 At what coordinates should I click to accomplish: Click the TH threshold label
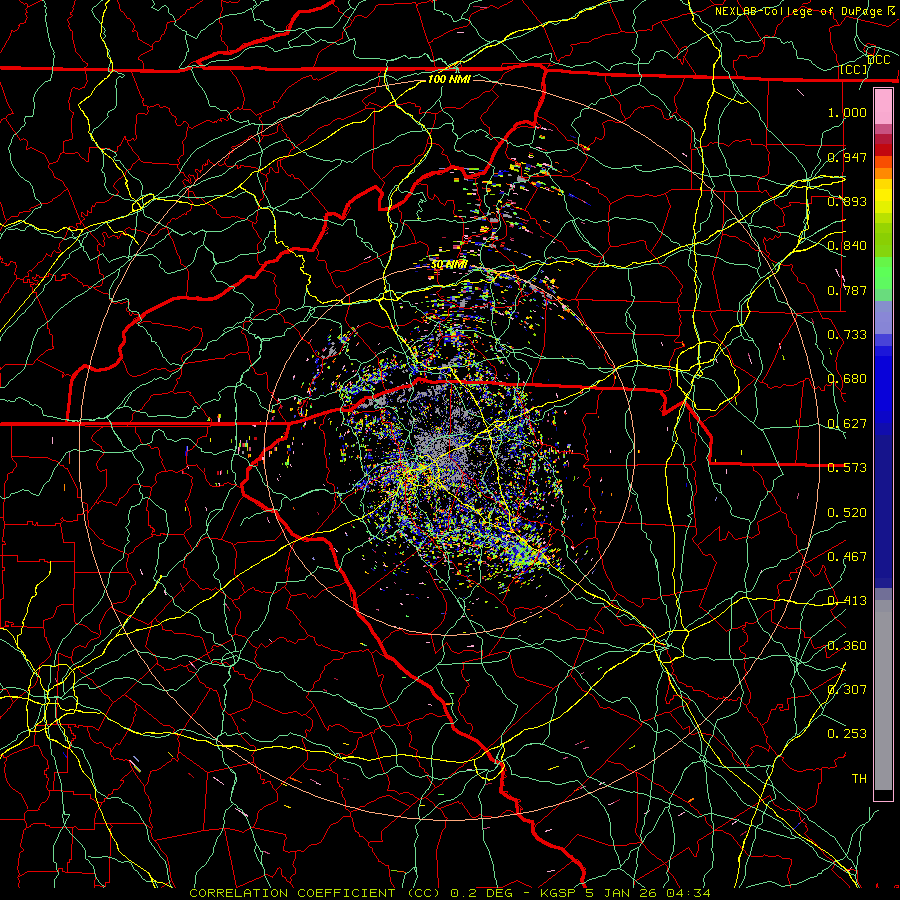tap(859, 779)
